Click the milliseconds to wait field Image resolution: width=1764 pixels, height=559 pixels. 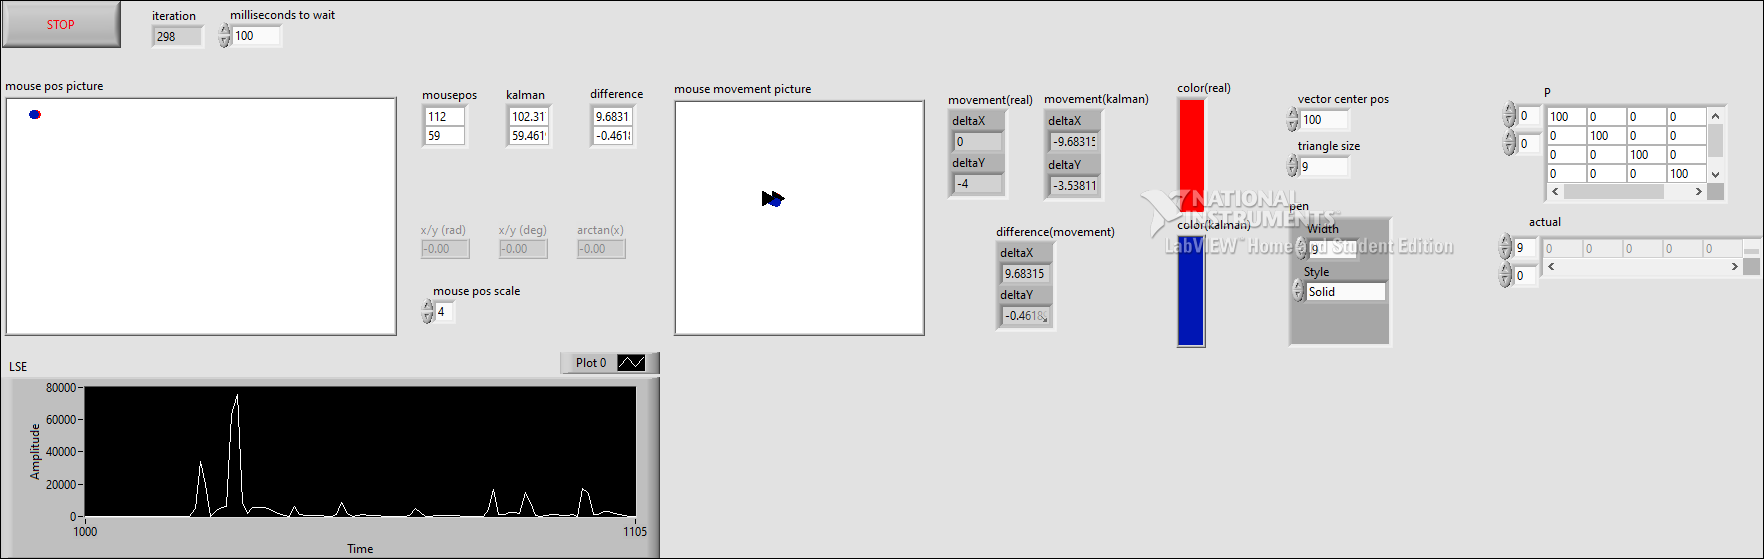tap(257, 36)
